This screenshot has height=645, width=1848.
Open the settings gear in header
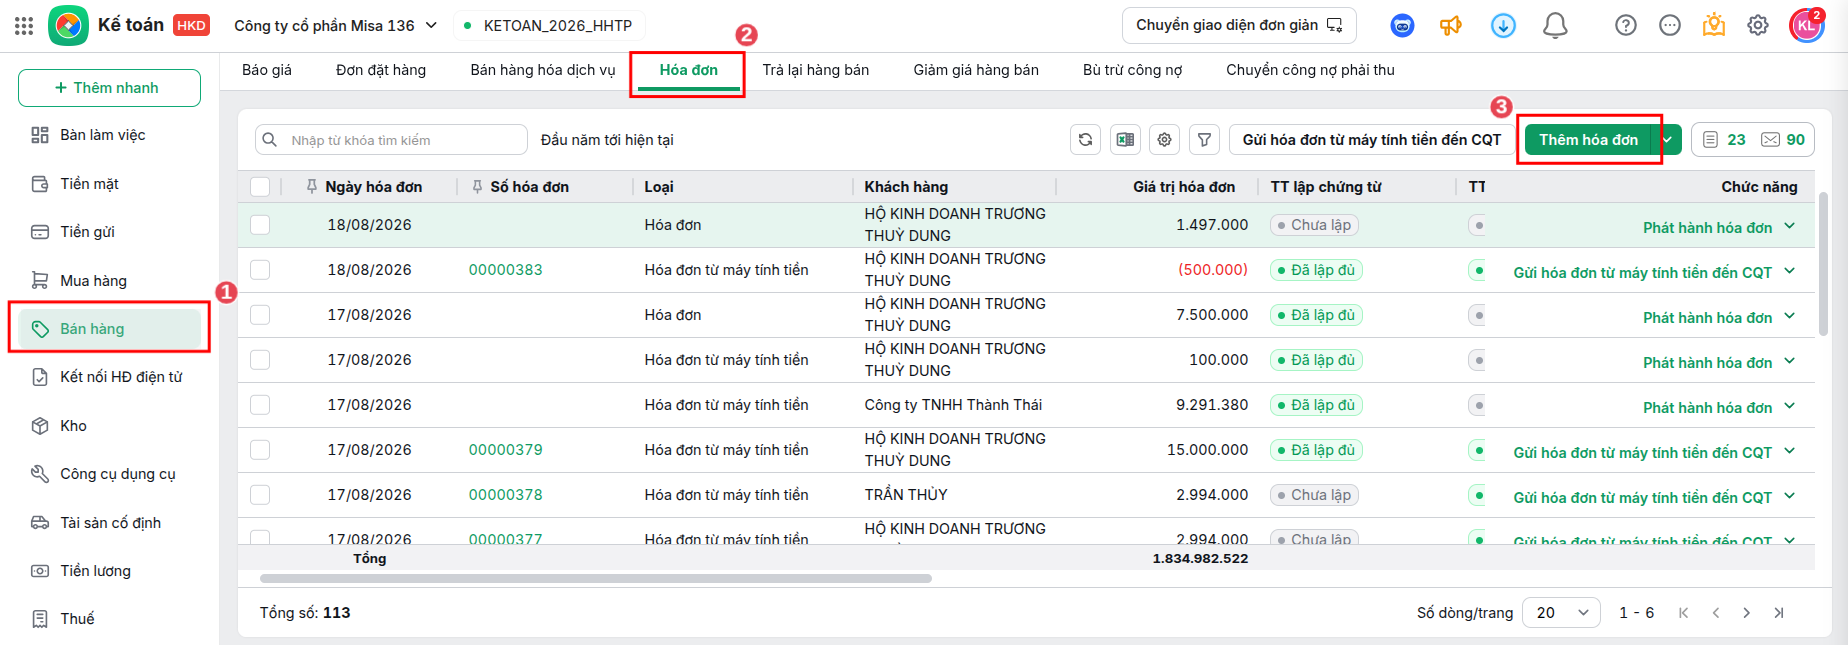click(x=1758, y=26)
